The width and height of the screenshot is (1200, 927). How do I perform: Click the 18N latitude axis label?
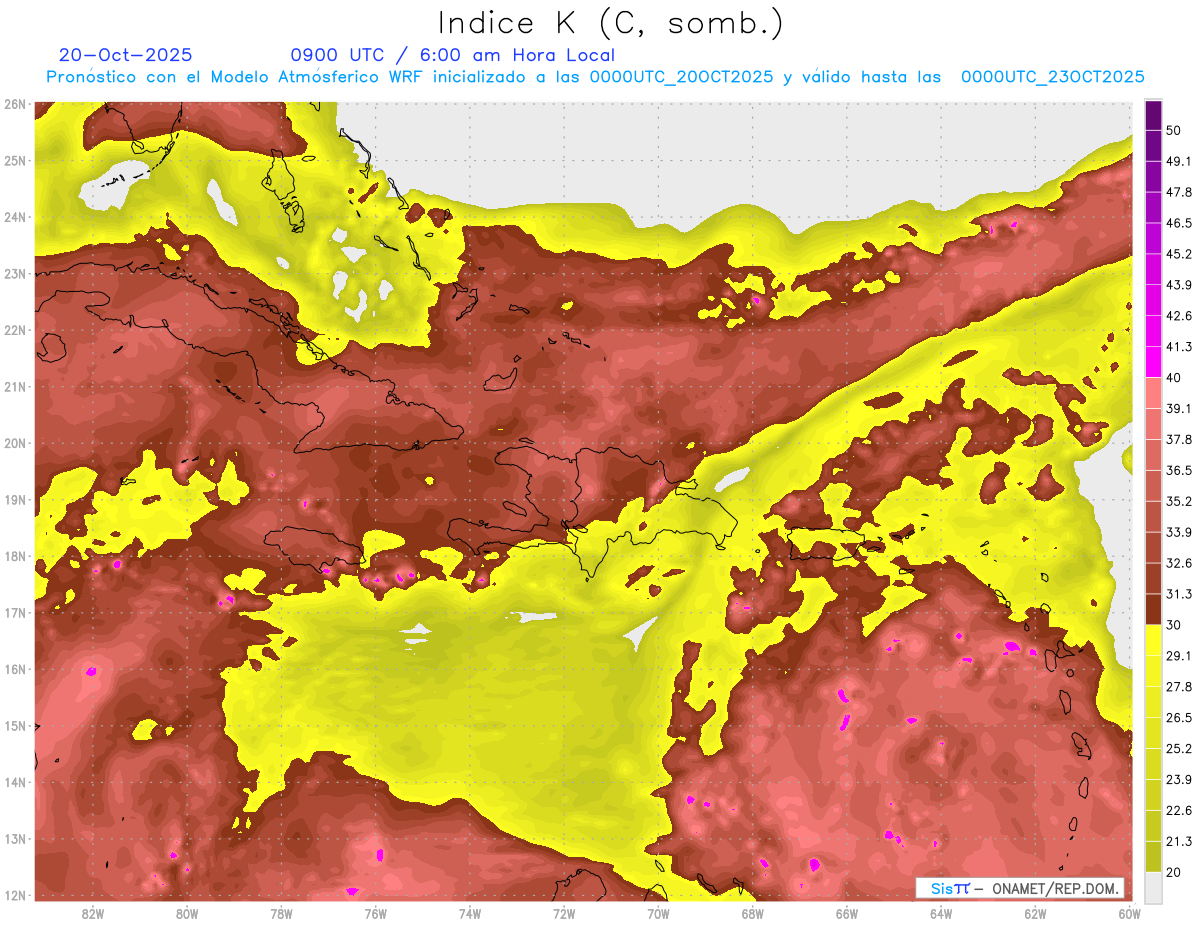(x=14, y=556)
